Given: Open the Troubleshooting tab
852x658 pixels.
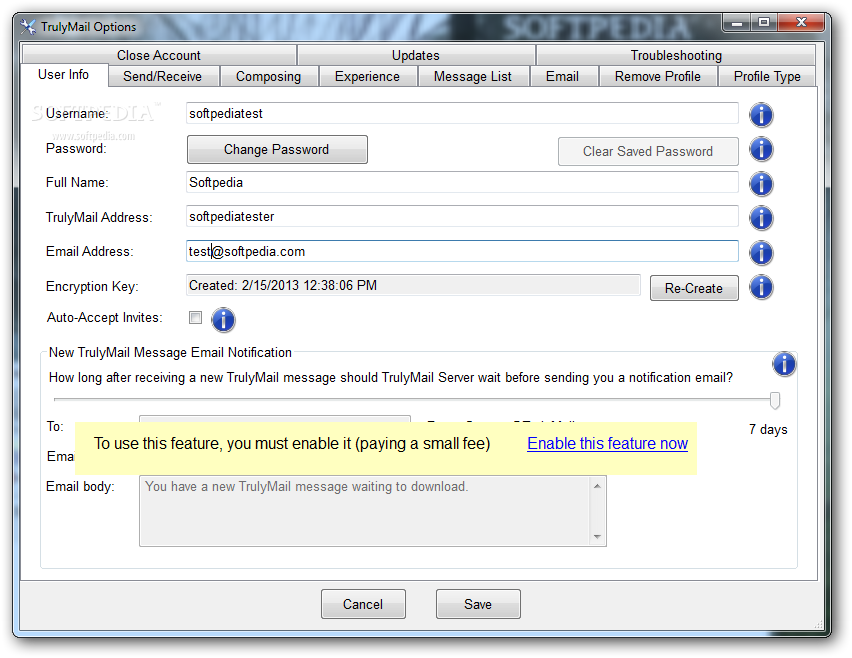Looking at the screenshot, I should click(676, 55).
